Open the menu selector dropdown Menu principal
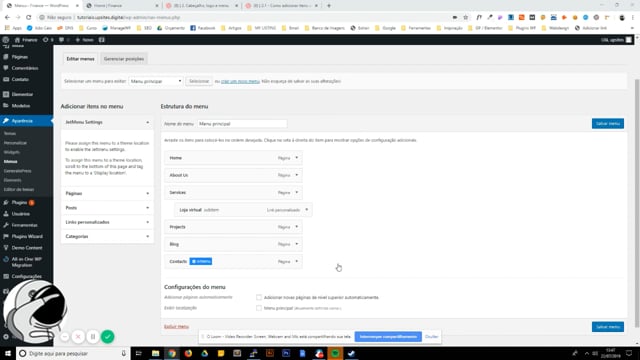This screenshot has height=360, width=640. tap(156, 81)
